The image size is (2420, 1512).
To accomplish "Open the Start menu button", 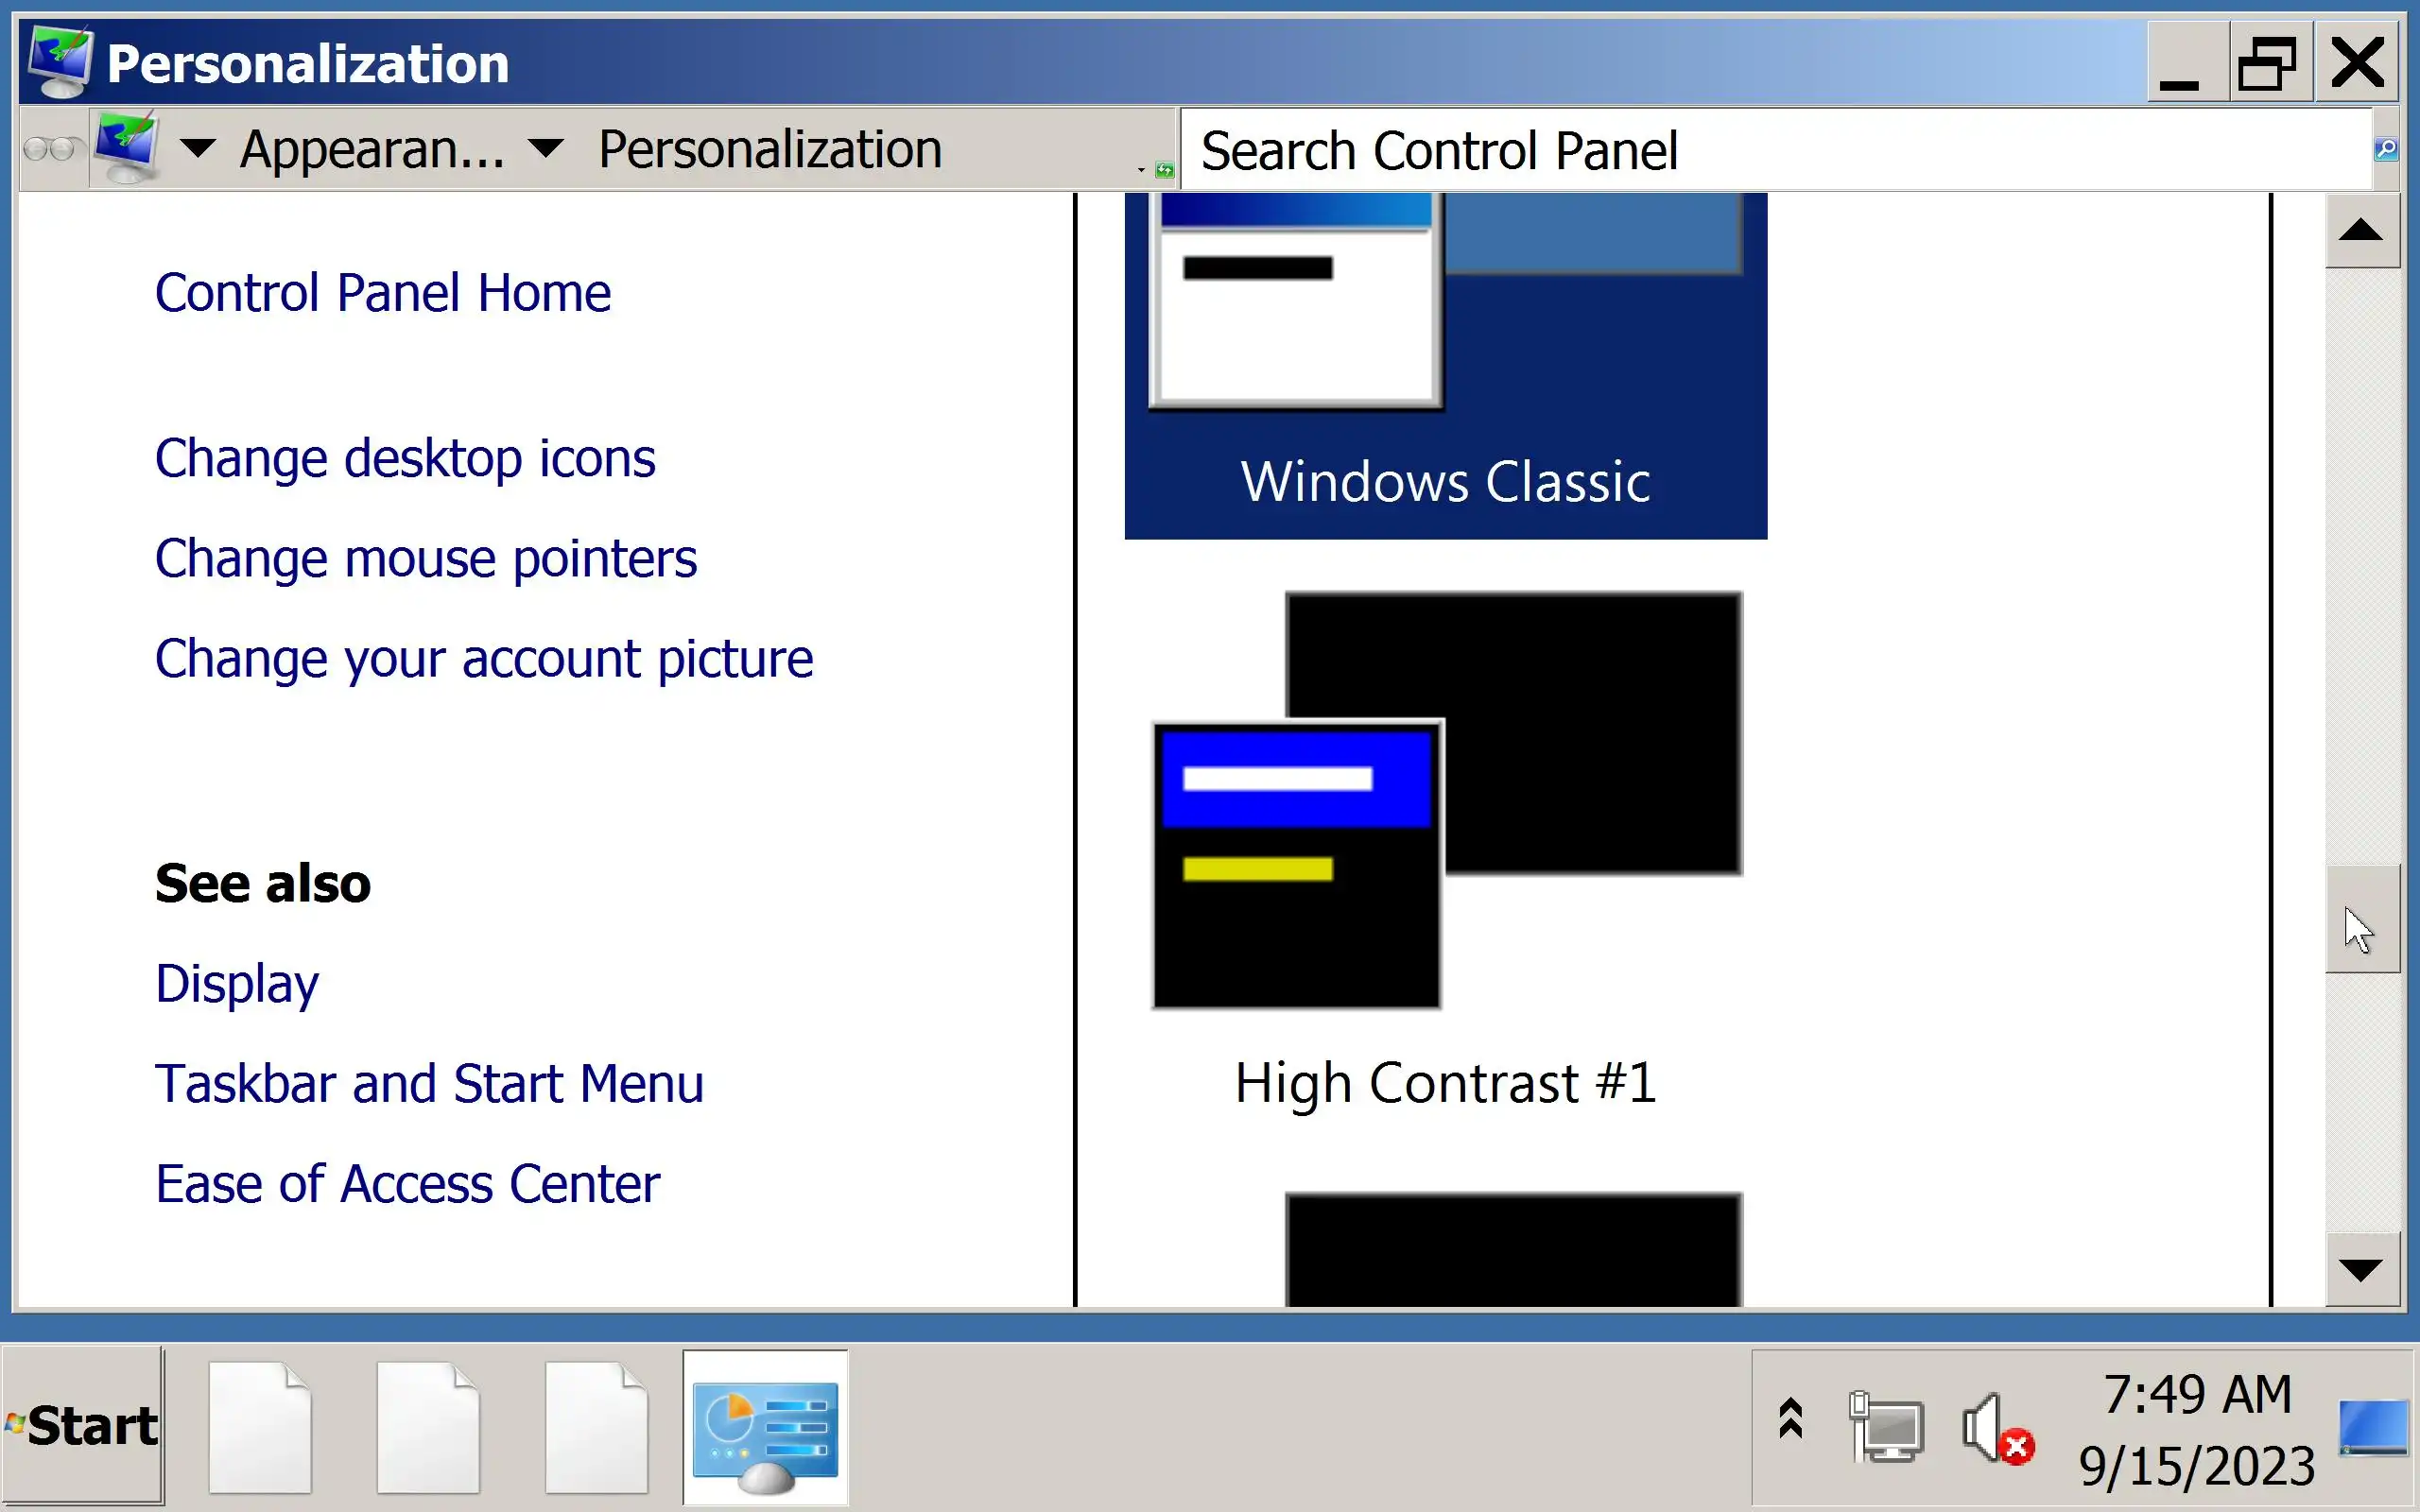I will (84, 1426).
